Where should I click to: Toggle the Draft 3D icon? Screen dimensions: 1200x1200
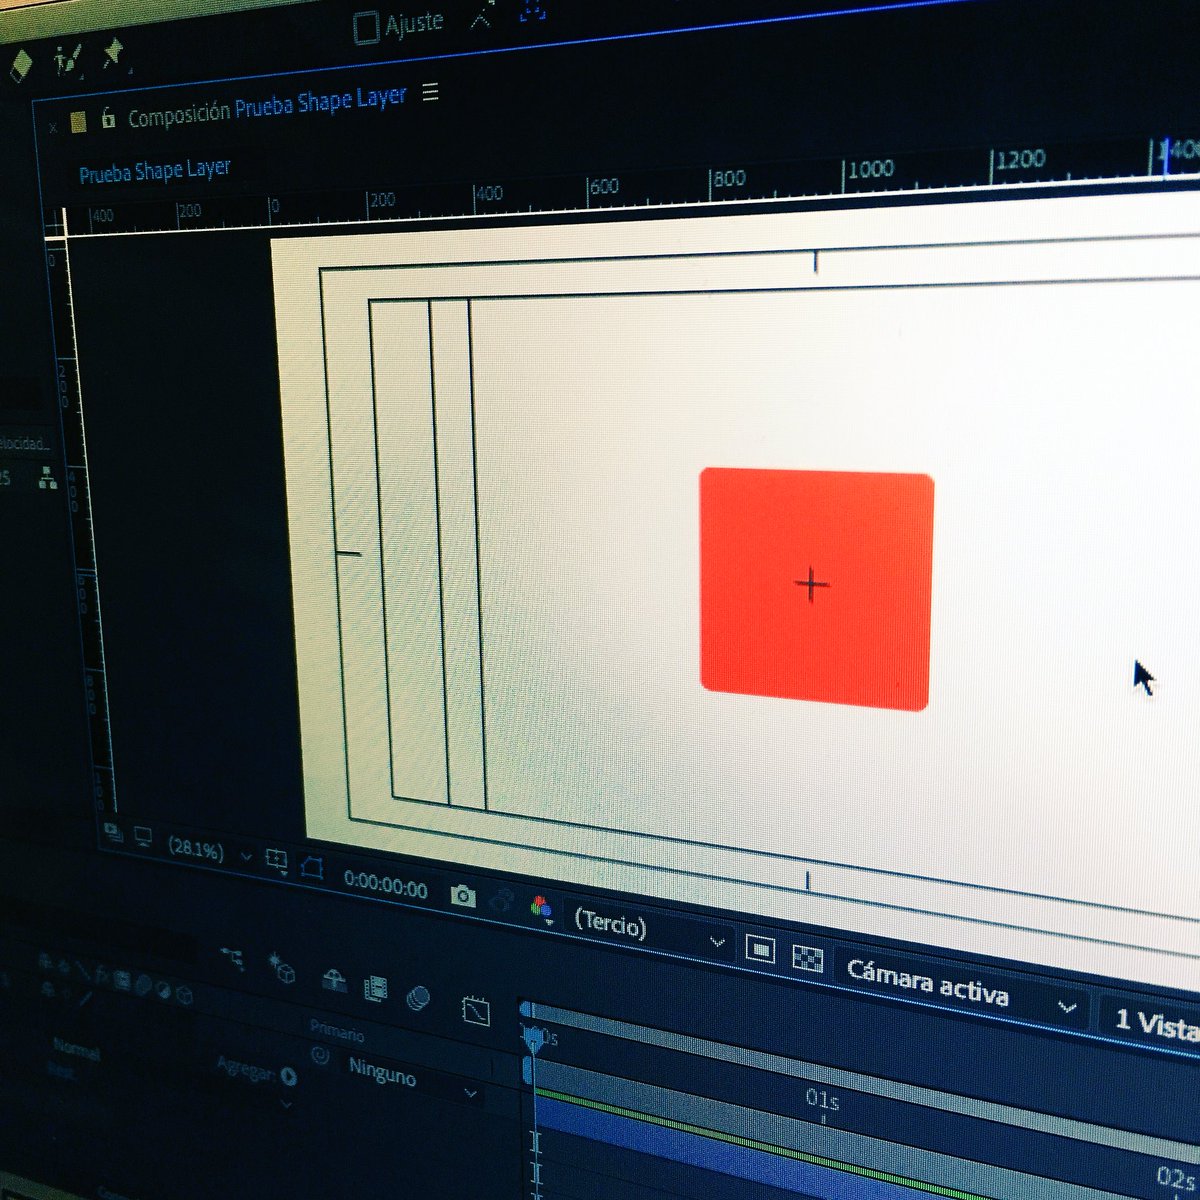coord(281,967)
